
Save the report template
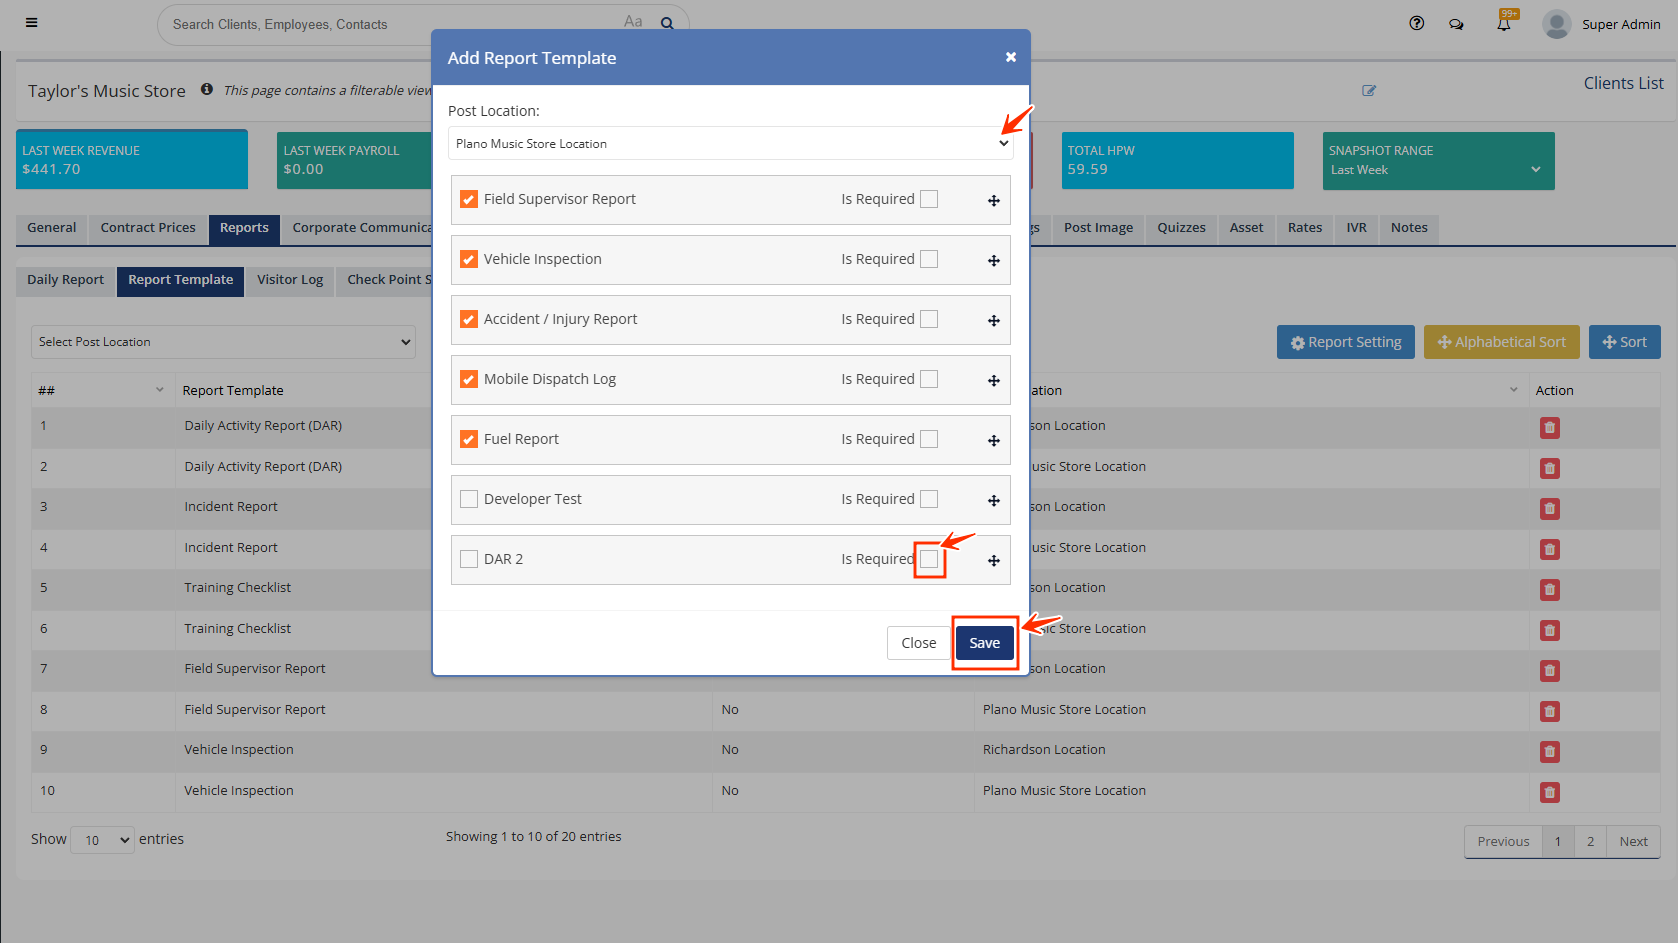click(984, 643)
